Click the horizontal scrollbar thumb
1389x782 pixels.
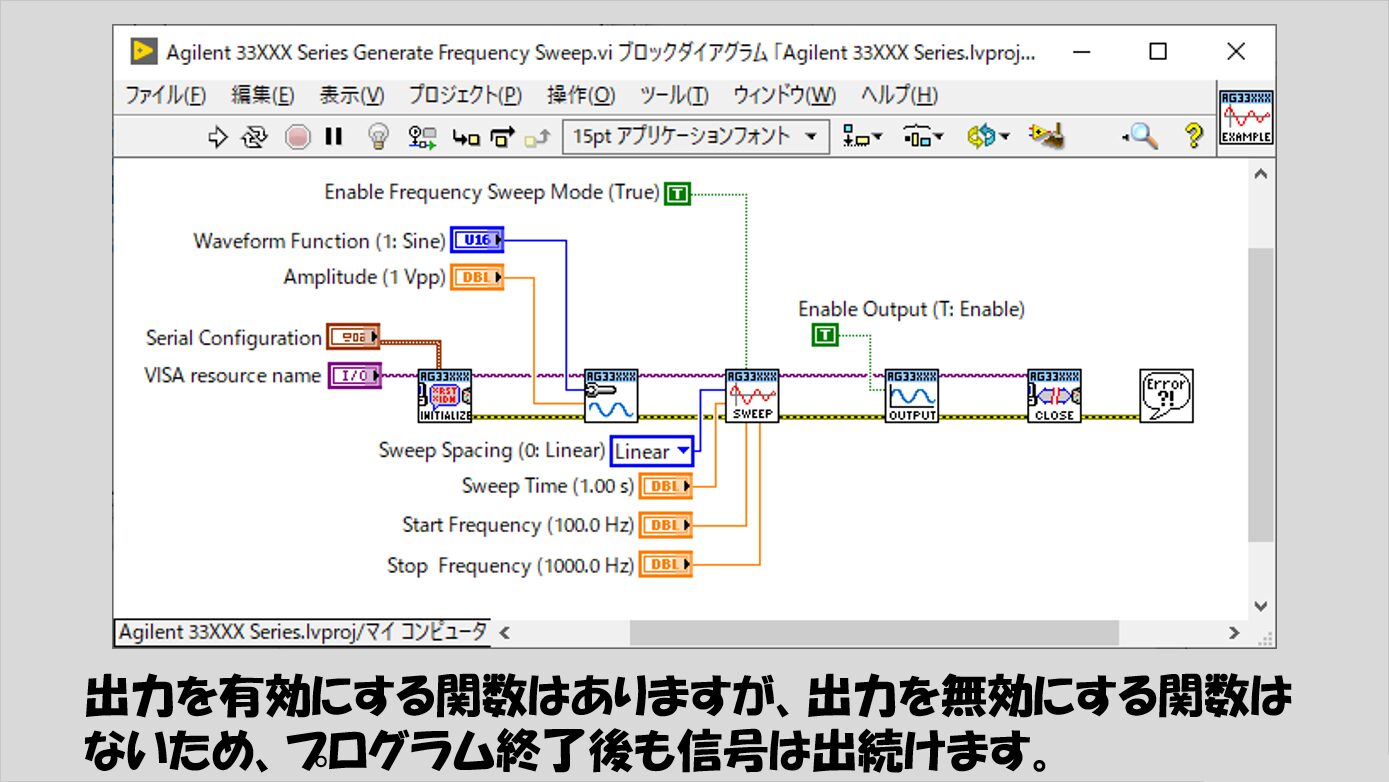pyautogui.click(x=874, y=633)
